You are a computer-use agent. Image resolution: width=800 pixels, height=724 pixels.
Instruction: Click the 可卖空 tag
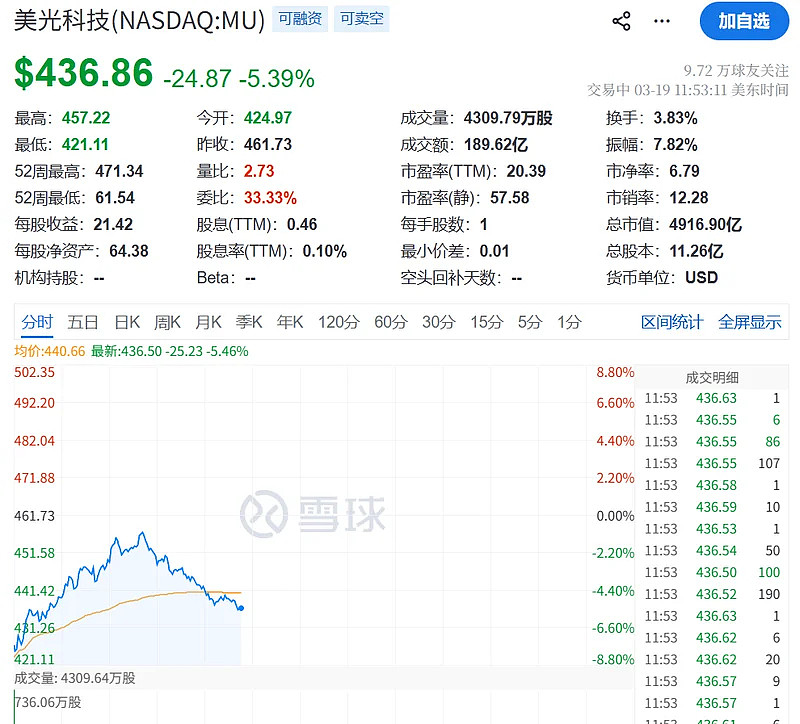(x=362, y=19)
